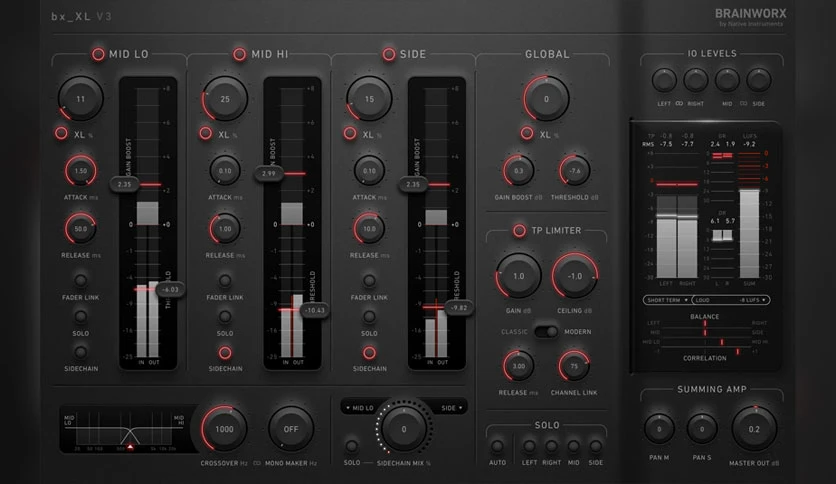Screen dimensions: 836x484
Task: Click the MID HI Release knob 1.00
Action: [x=225, y=229]
